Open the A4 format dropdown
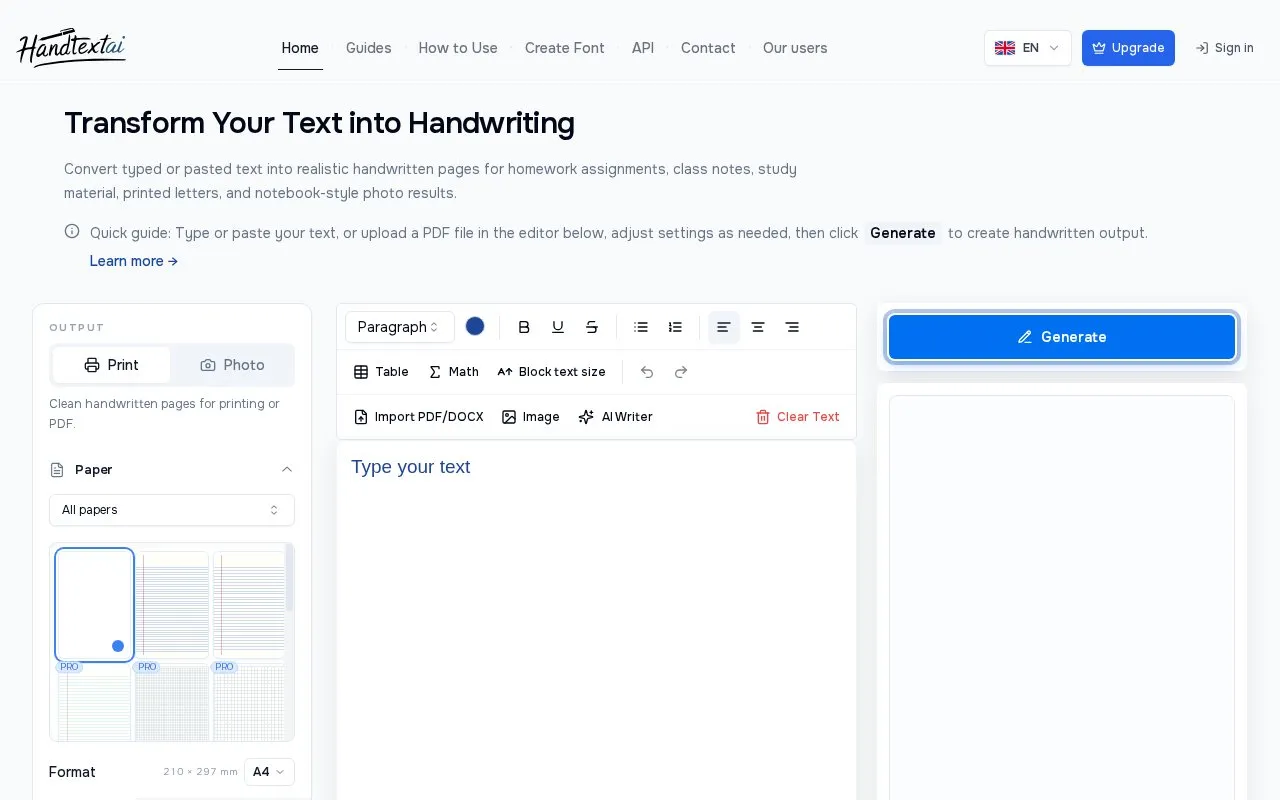This screenshot has height=800, width=1280. click(x=269, y=772)
